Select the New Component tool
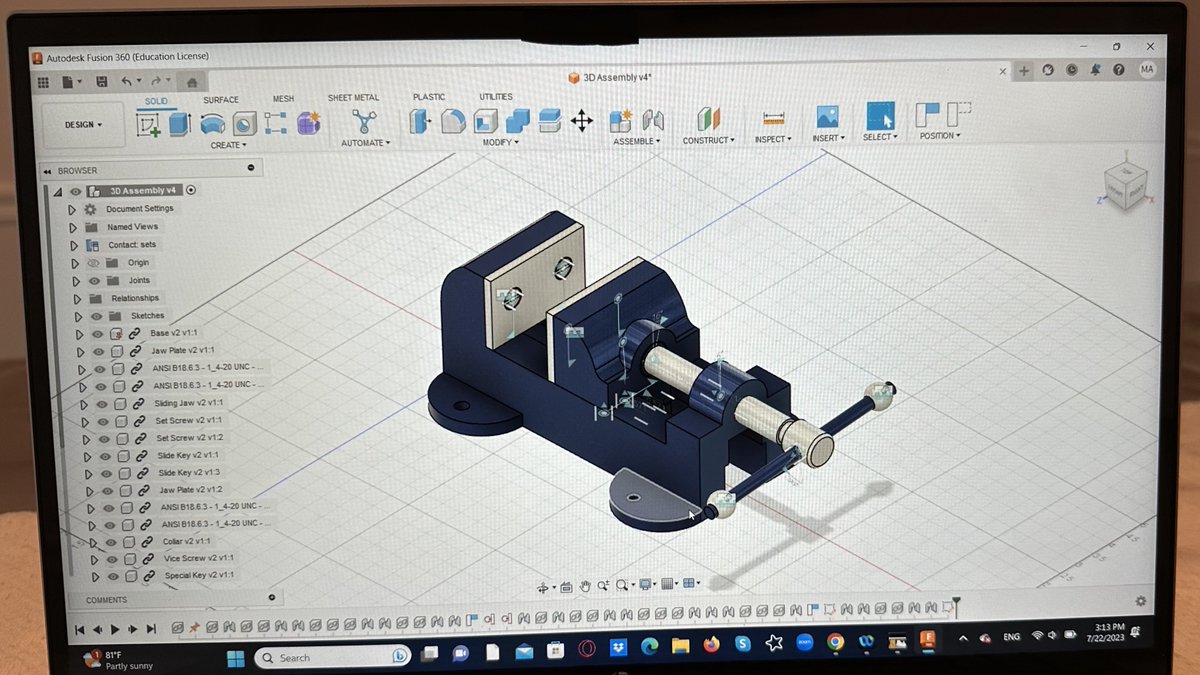Viewport: 1200px width, 675px height. (x=621, y=121)
